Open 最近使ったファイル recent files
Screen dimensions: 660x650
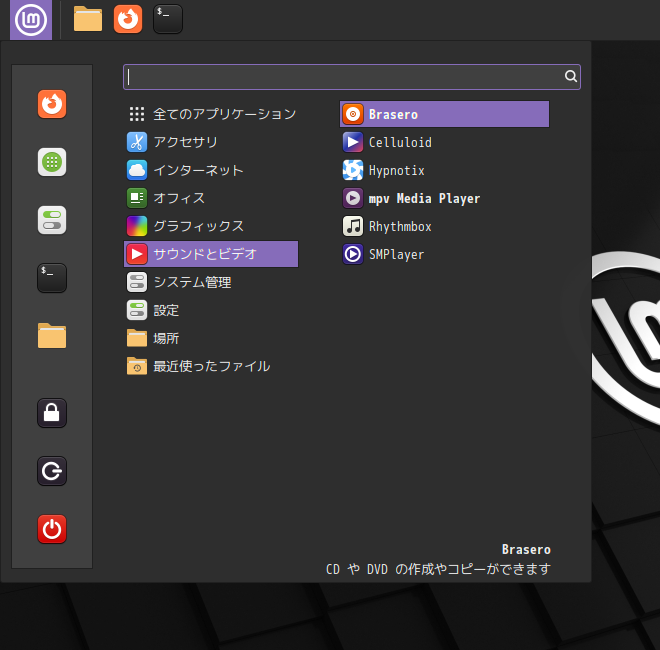tap(212, 366)
